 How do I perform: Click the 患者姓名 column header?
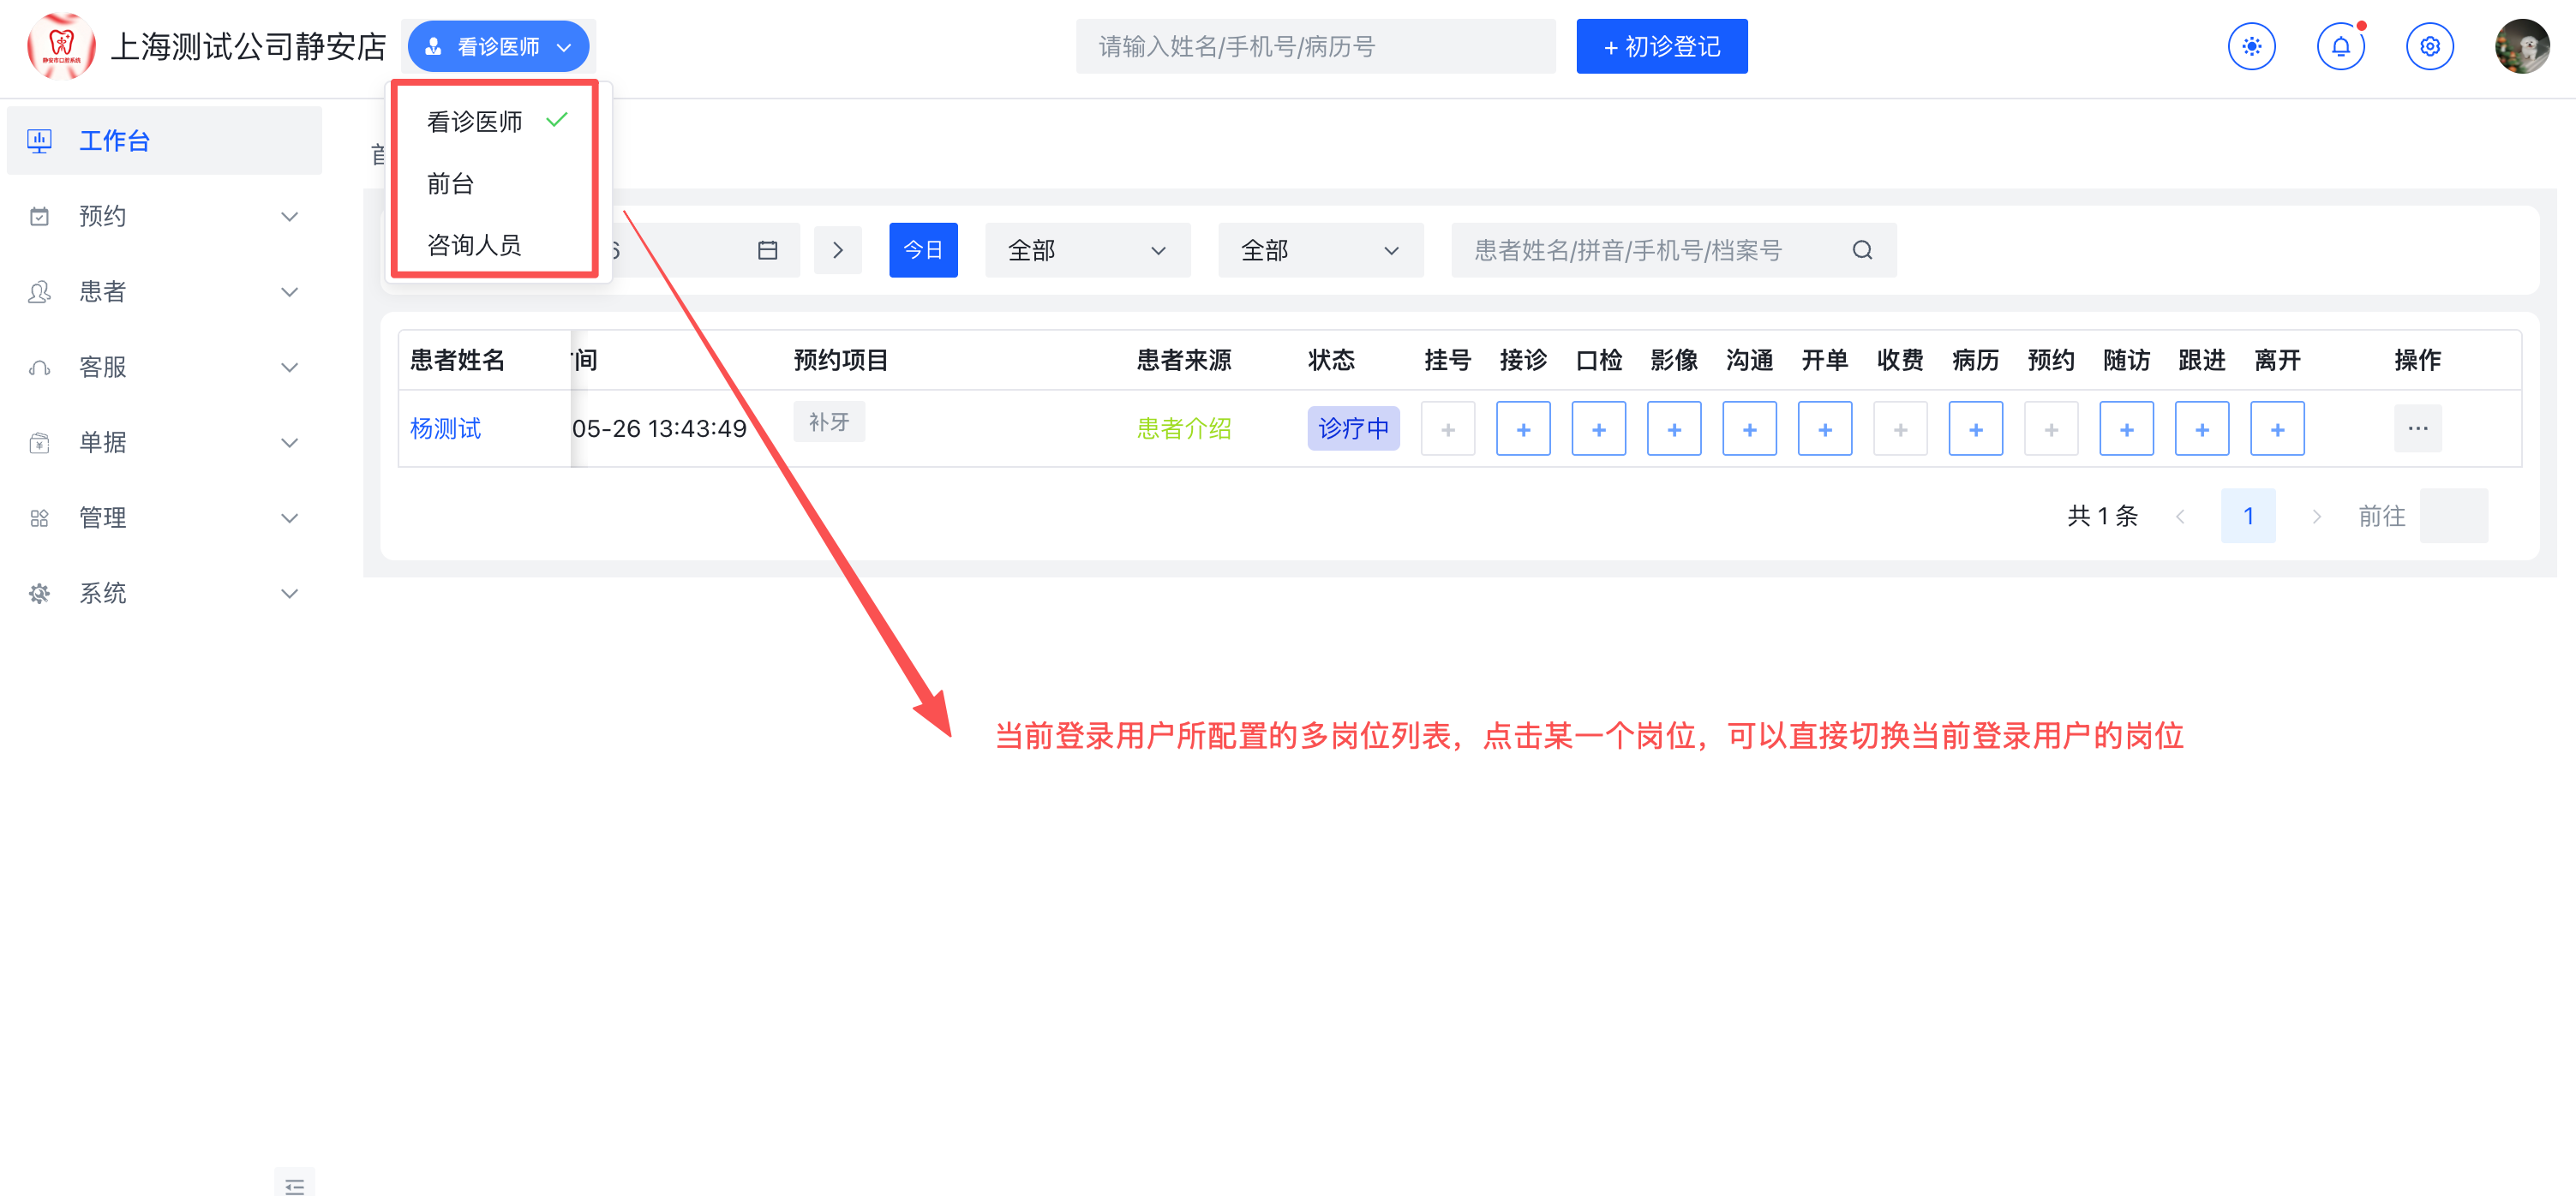coord(457,360)
